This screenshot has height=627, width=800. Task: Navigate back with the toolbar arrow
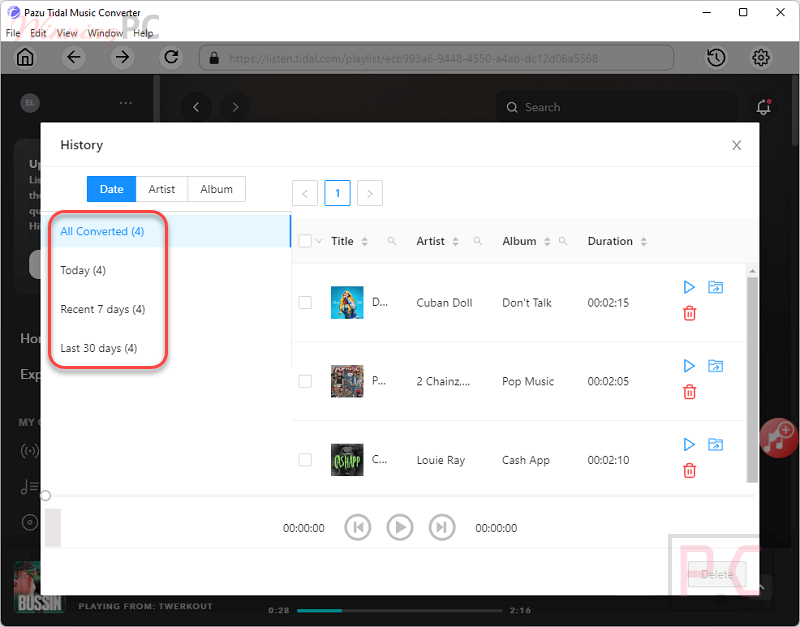click(74, 57)
